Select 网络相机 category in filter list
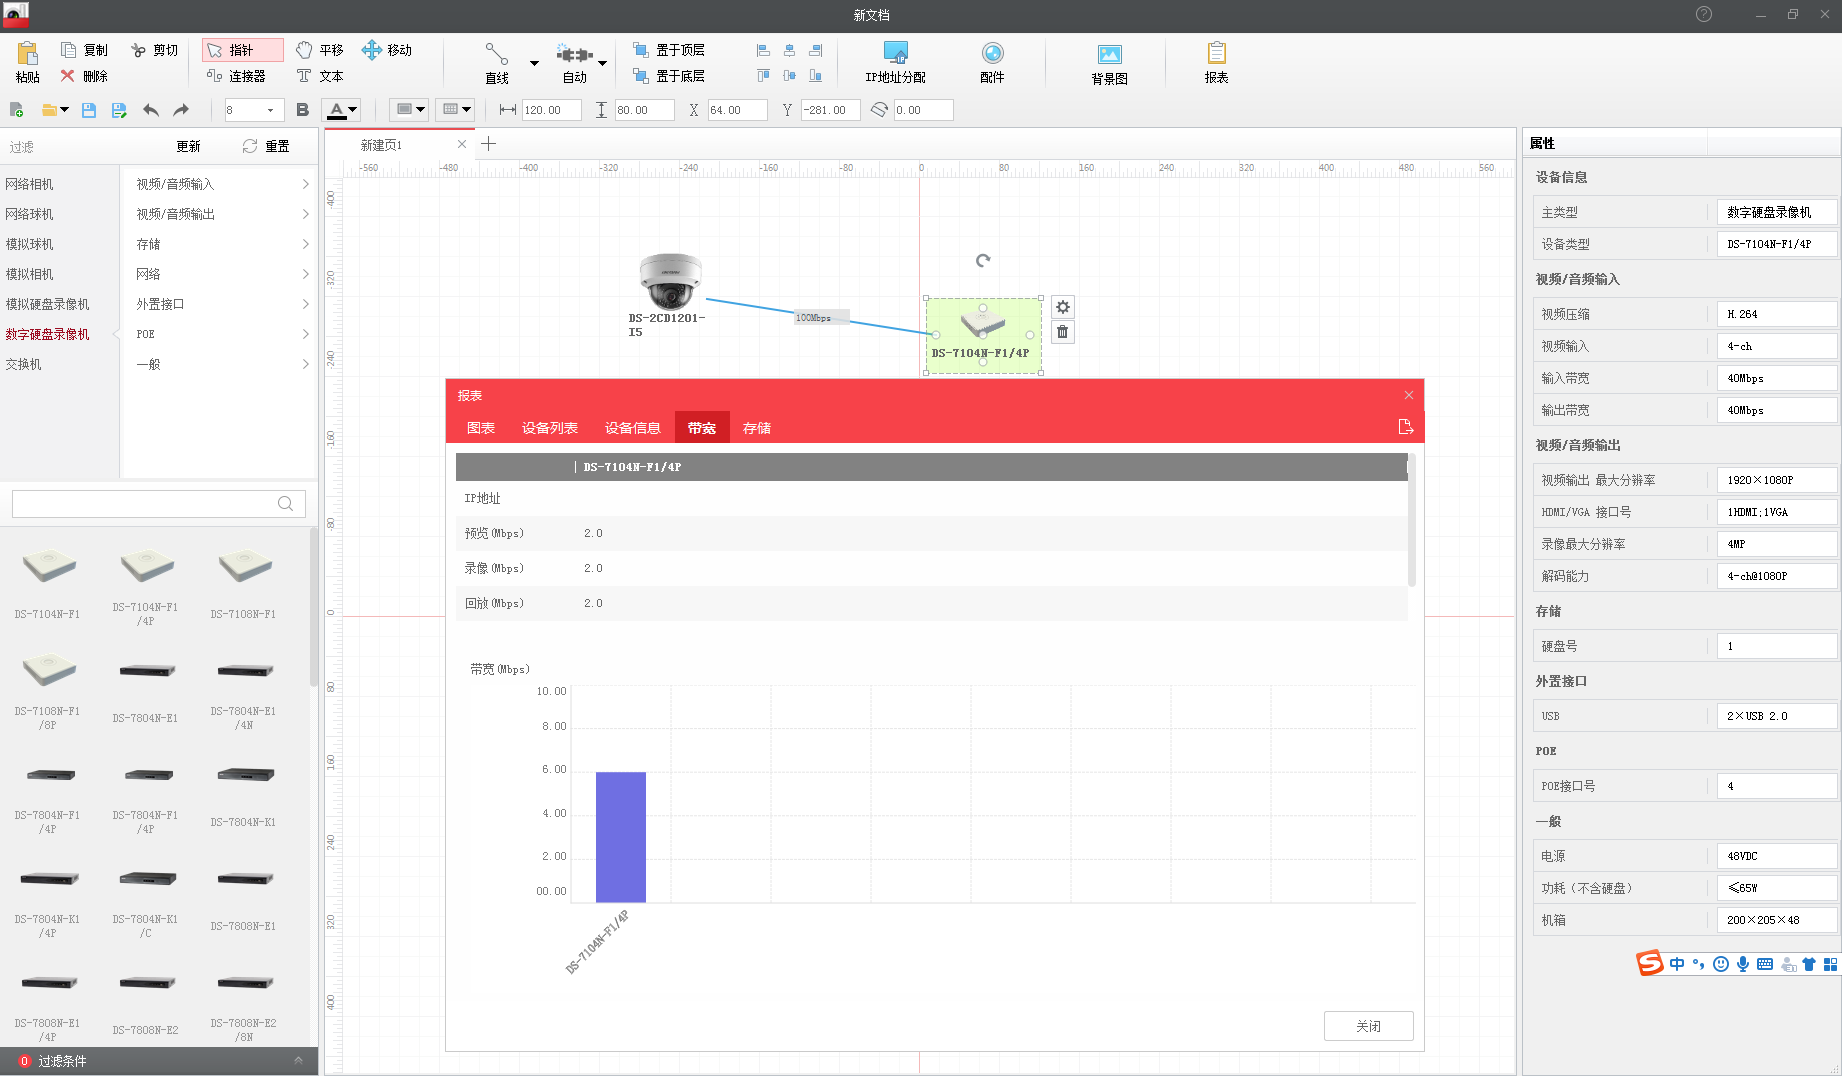1842x1076 pixels. 30,184
